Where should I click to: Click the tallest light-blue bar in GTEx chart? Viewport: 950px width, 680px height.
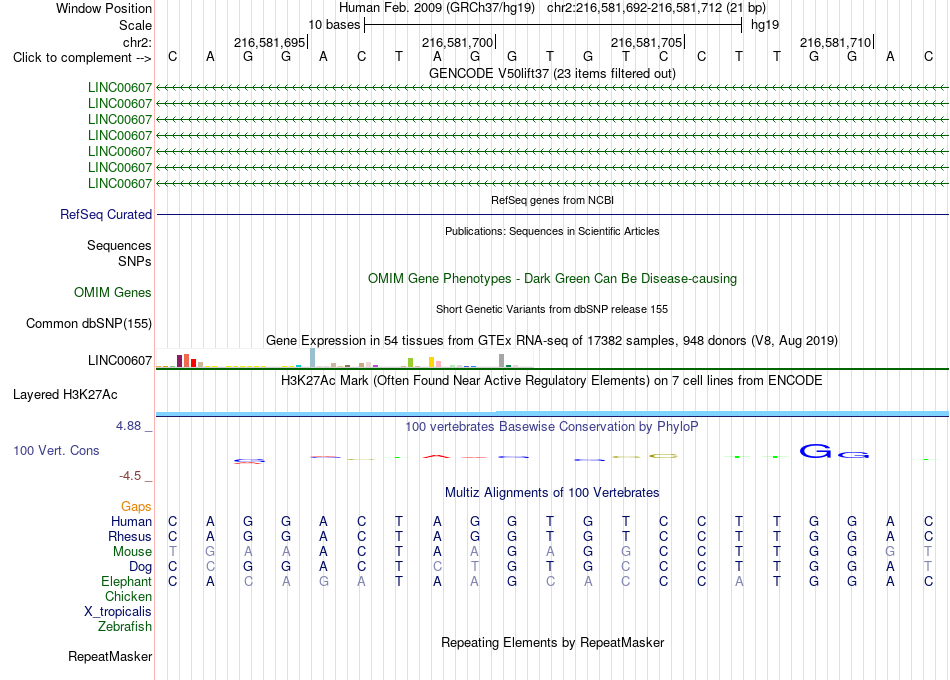click(x=312, y=358)
